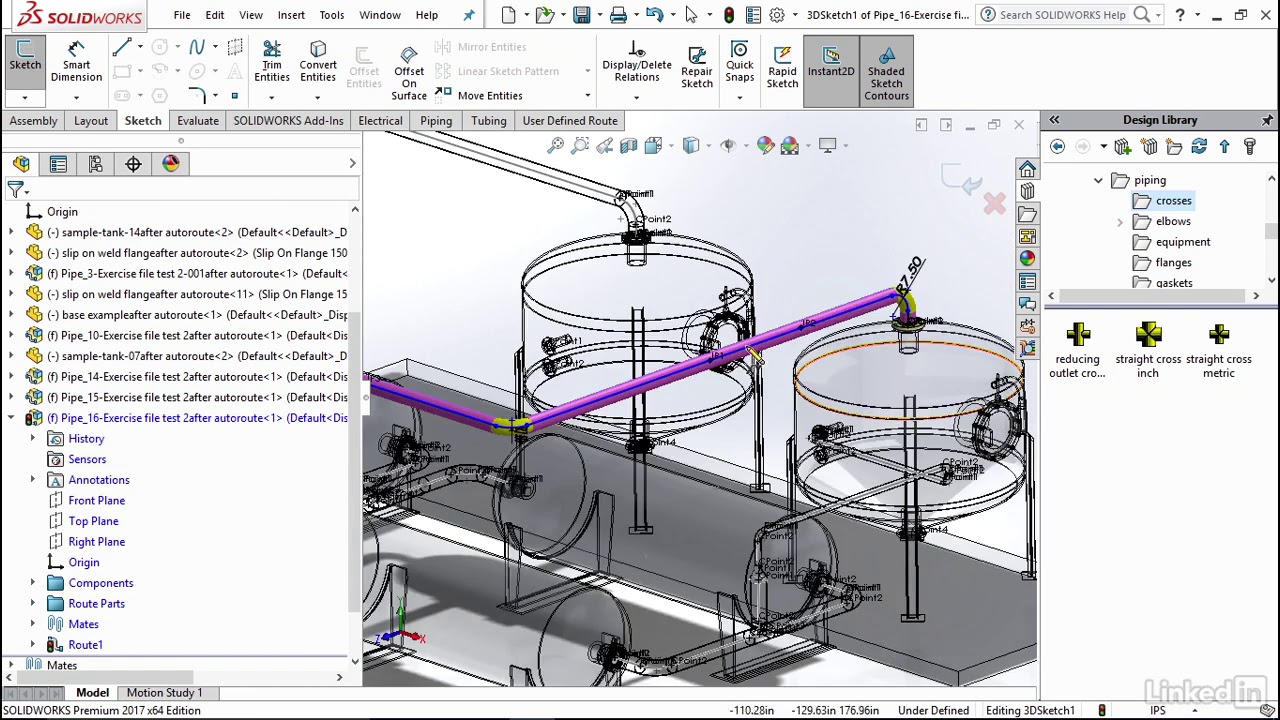This screenshot has width=1280, height=720.
Task: Collapse Pipe_16-Exercise file test 2after autoroute
Action: pyautogui.click(x=11, y=418)
